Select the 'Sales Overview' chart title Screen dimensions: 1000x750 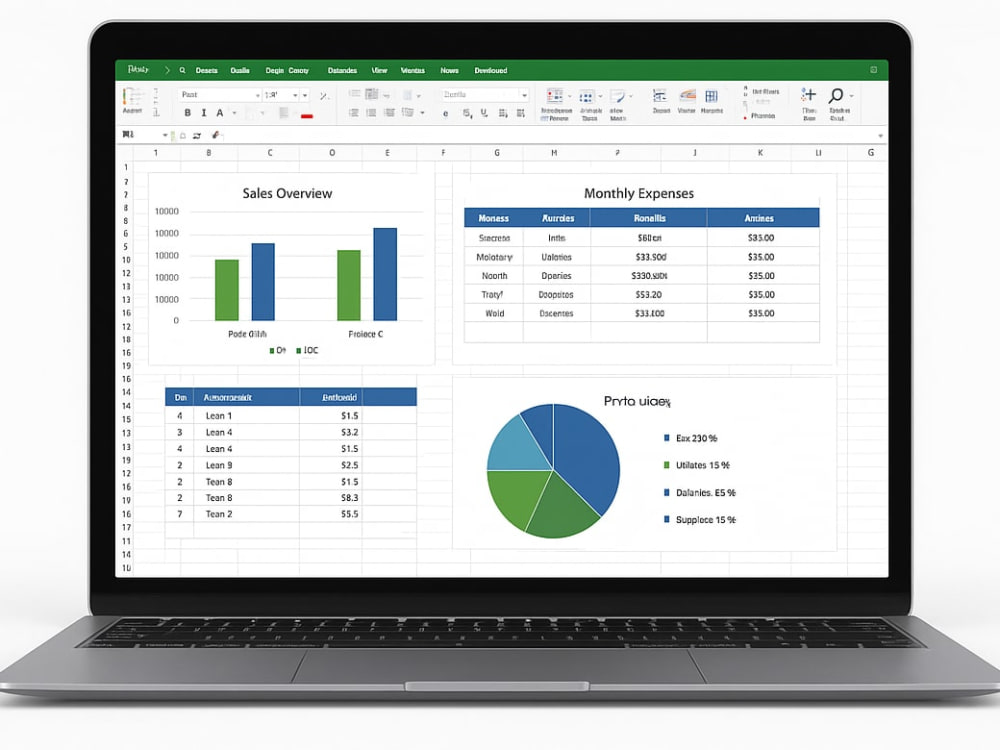[287, 193]
